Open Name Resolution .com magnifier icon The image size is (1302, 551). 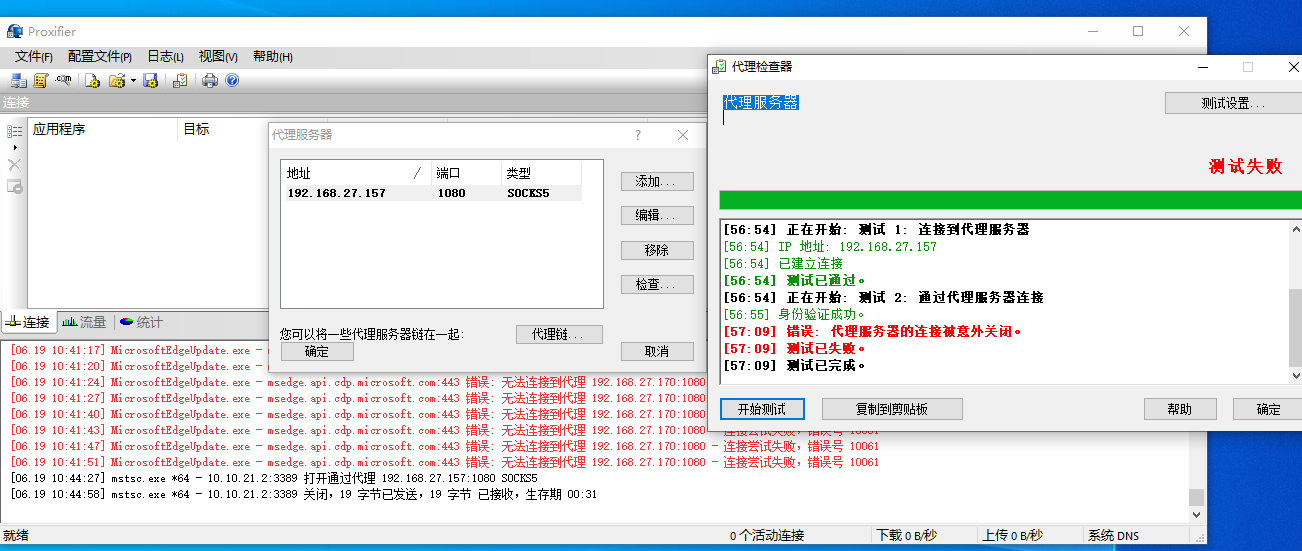63,80
